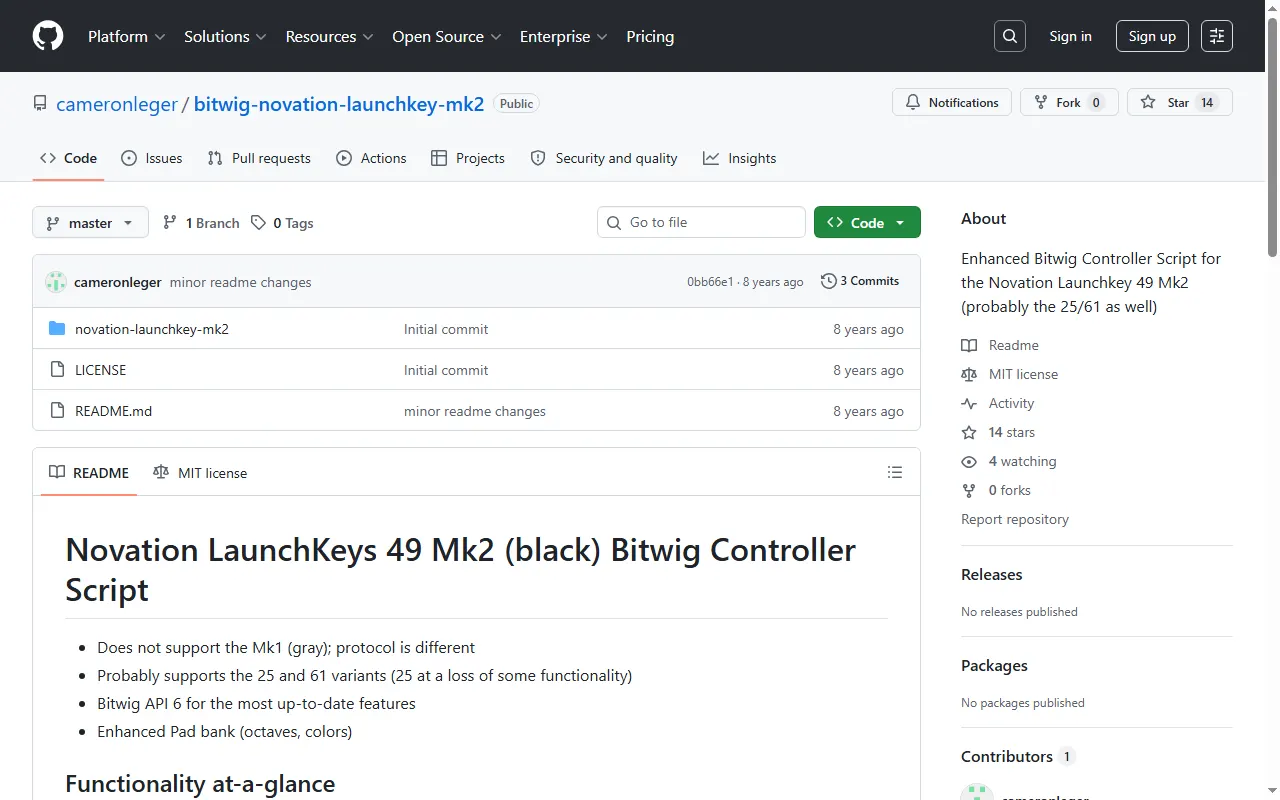Click Sign in
Viewport: 1280px width, 800px height.
click(1070, 36)
